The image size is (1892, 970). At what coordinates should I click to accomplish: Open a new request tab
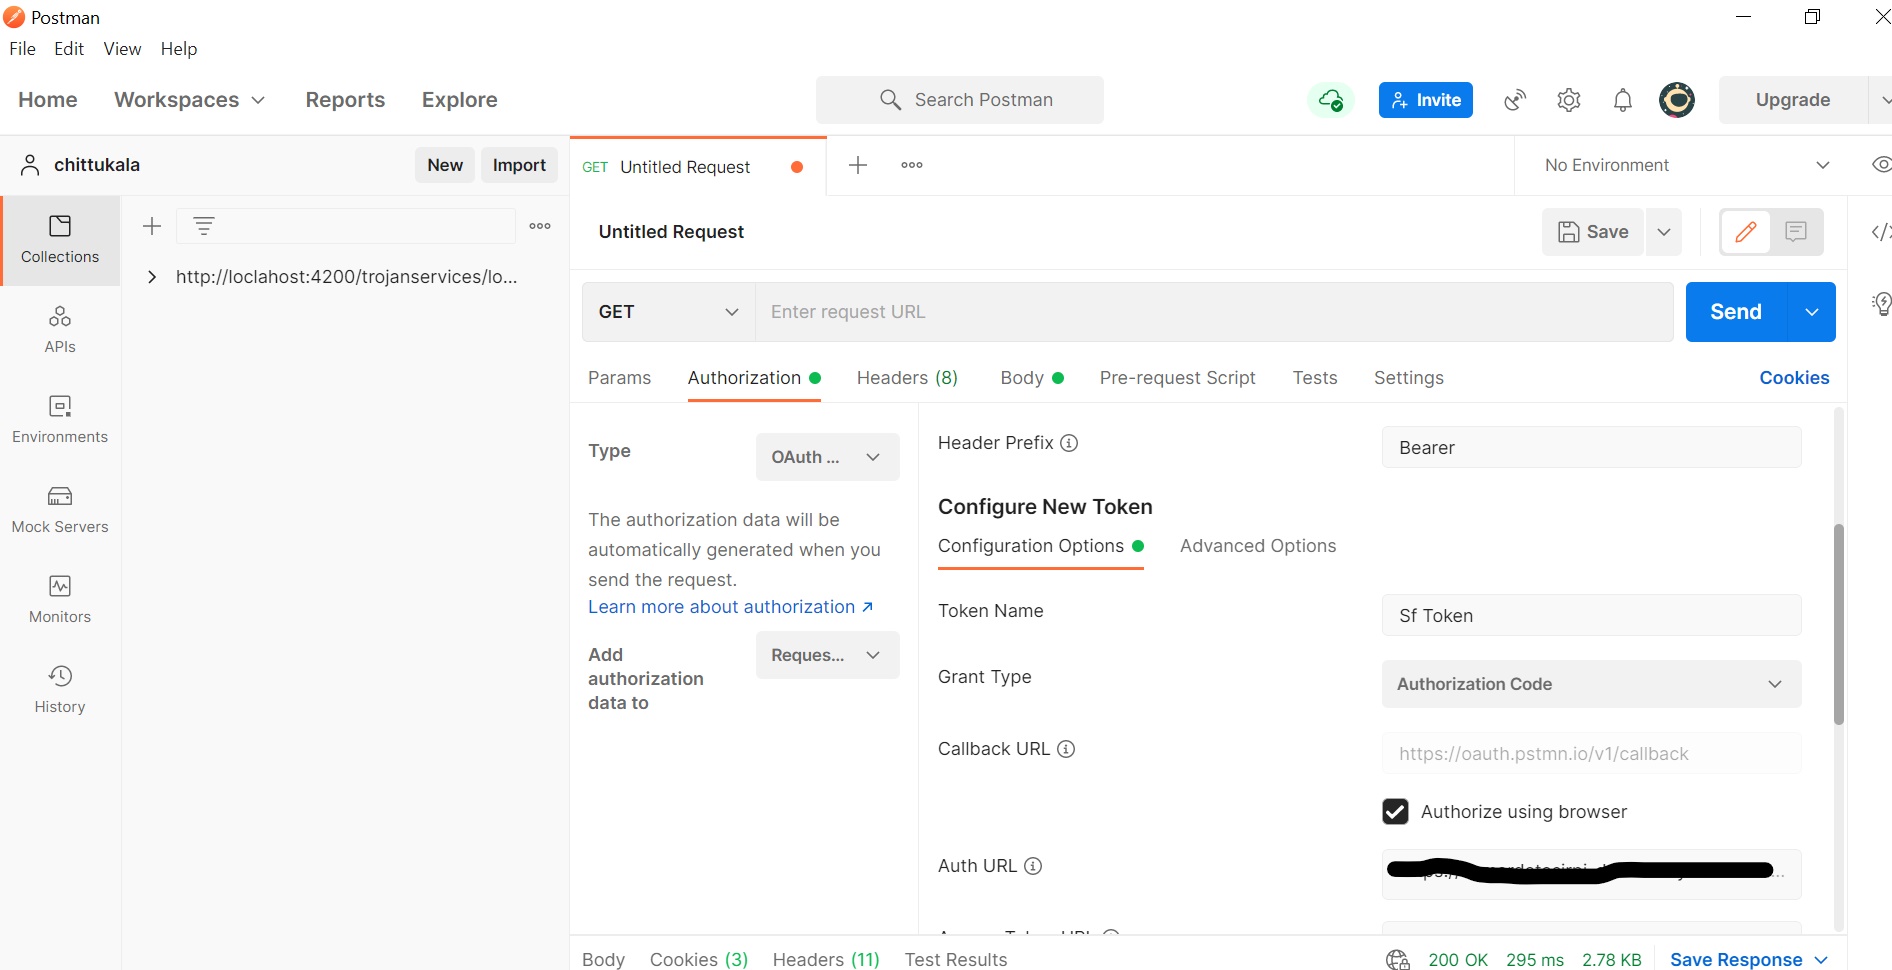coord(858,165)
